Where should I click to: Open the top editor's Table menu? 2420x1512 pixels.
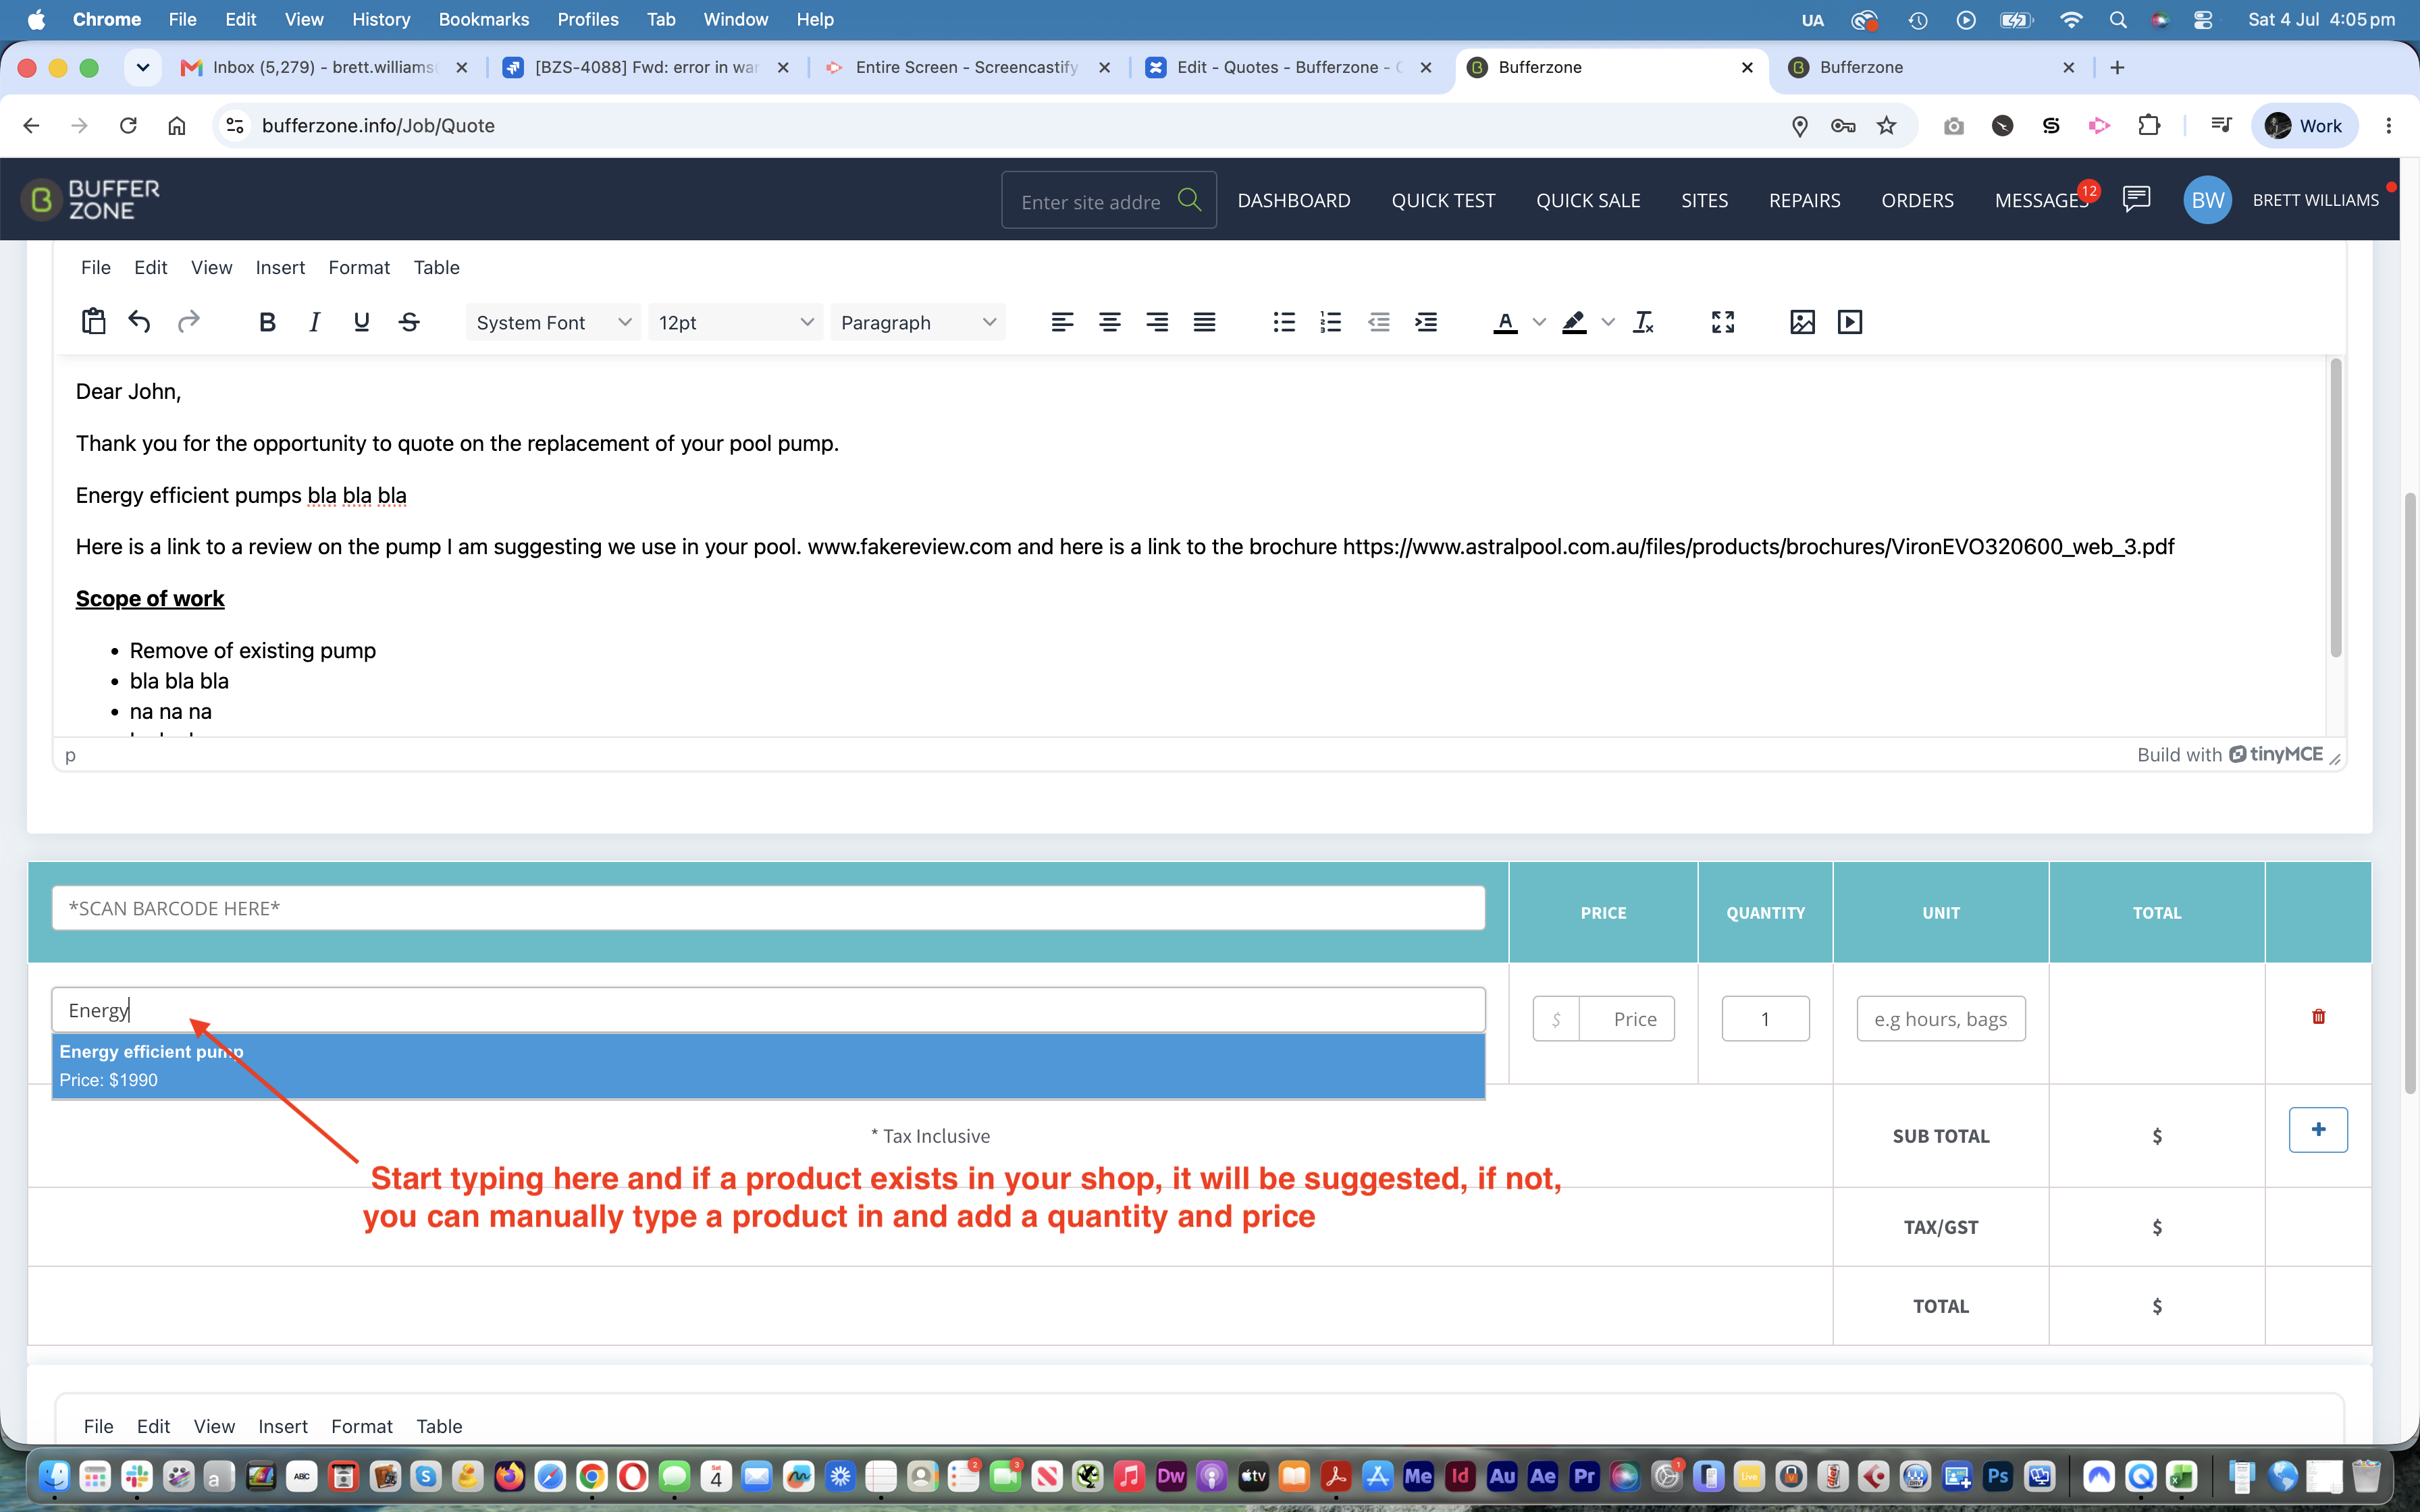437,267
